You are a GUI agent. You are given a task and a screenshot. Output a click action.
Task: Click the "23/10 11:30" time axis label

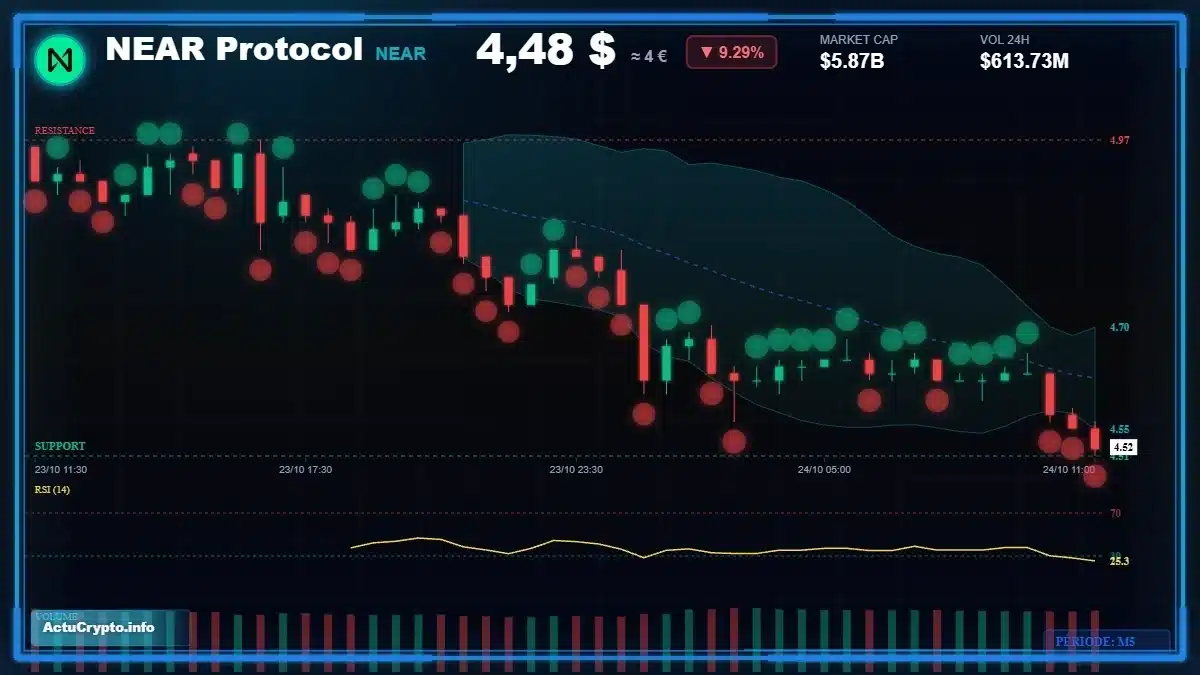tap(61, 469)
